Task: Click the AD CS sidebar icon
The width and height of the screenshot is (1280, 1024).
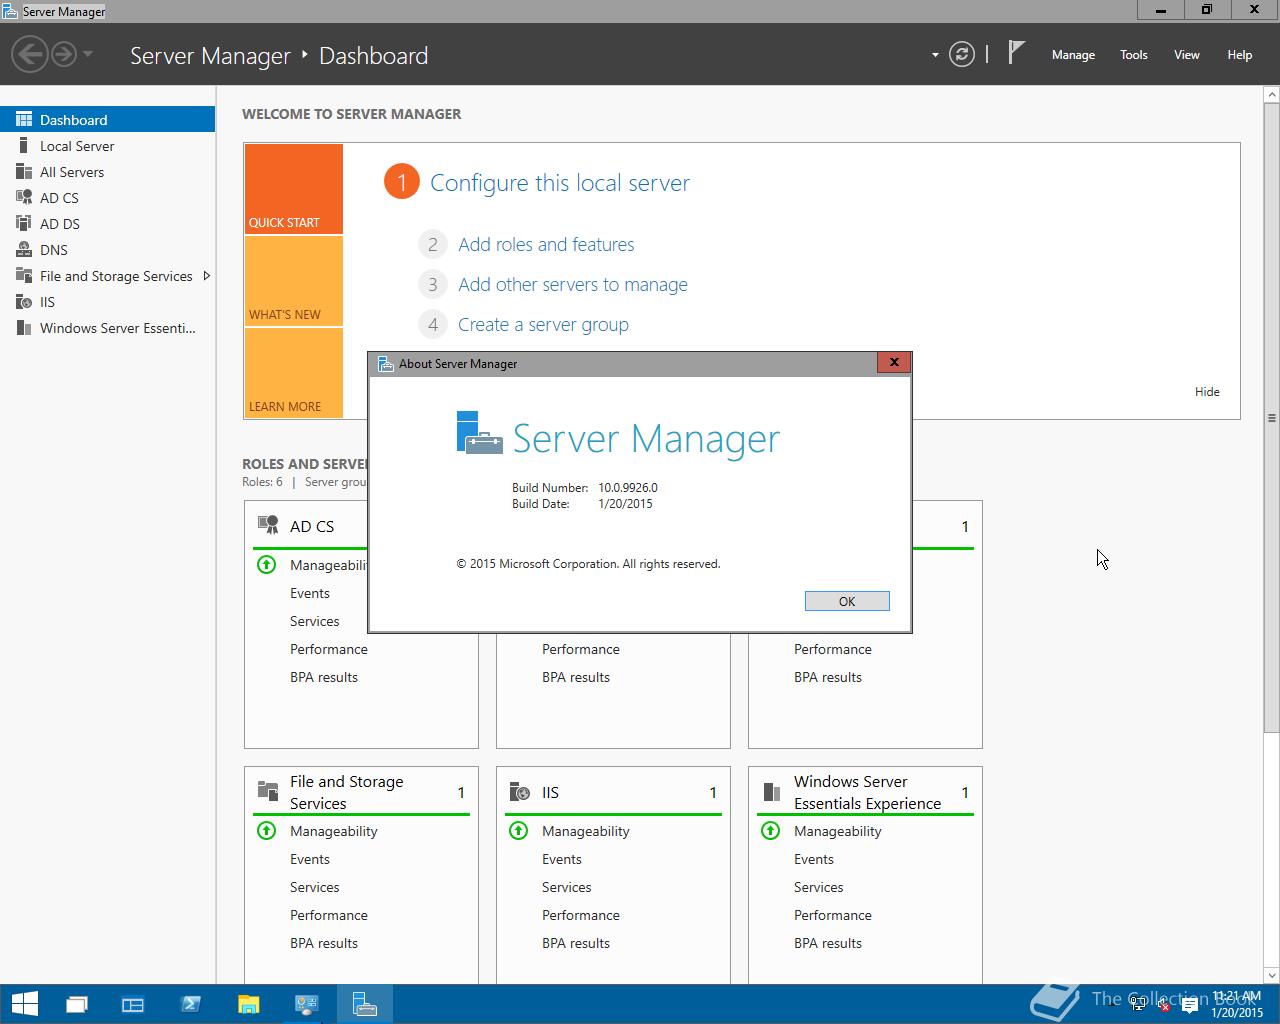Action: point(24,197)
